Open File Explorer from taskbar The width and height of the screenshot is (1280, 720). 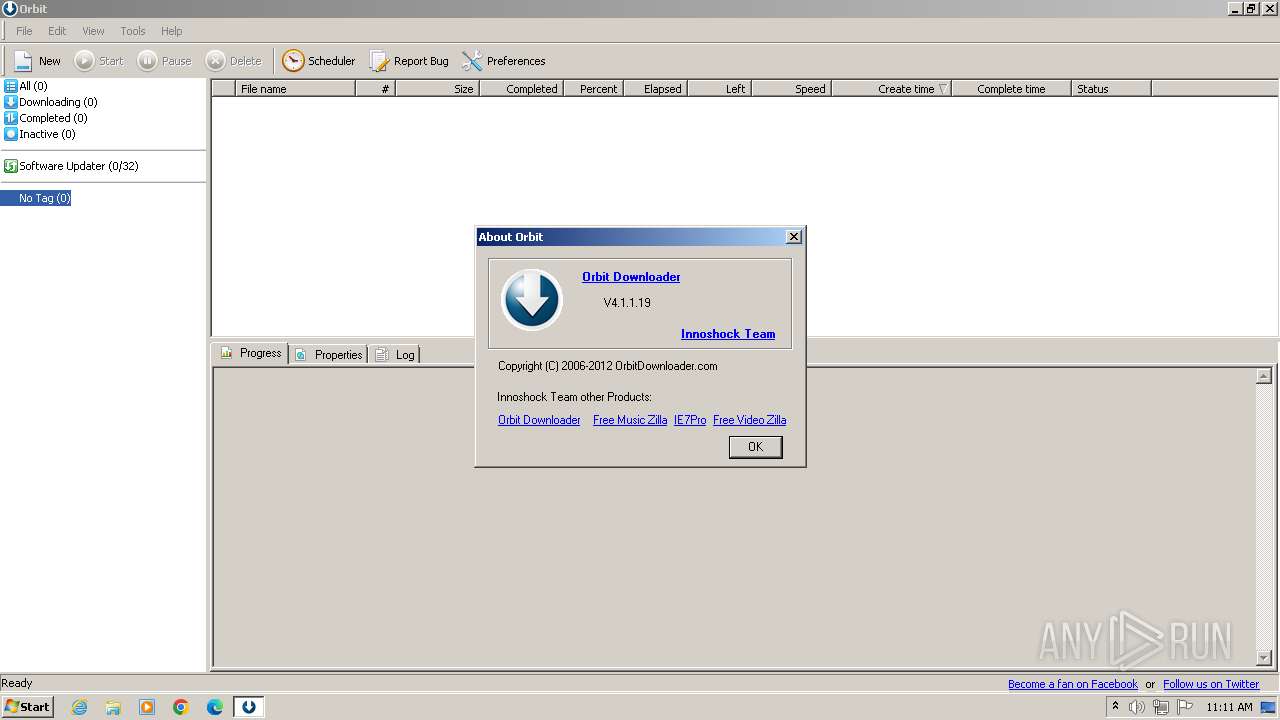tap(113, 707)
